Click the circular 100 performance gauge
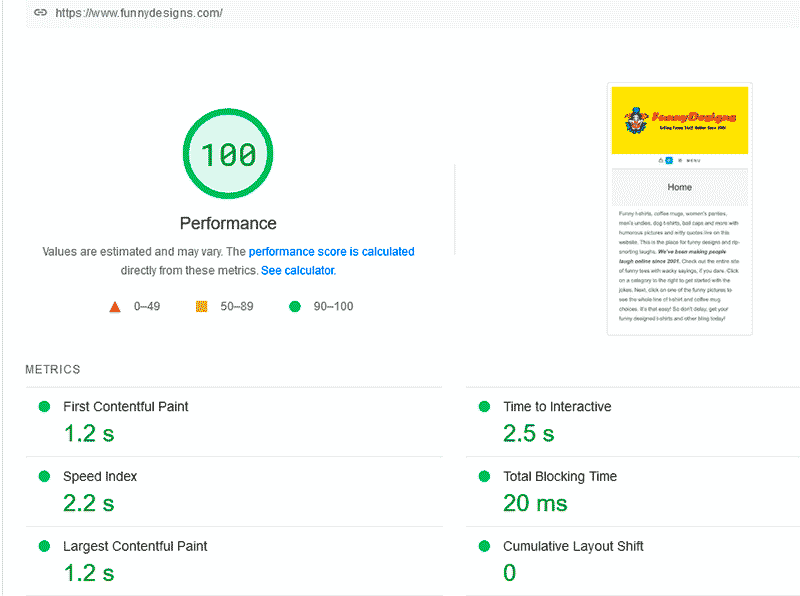Image resolution: width=800 pixels, height=596 pixels. pos(227,153)
